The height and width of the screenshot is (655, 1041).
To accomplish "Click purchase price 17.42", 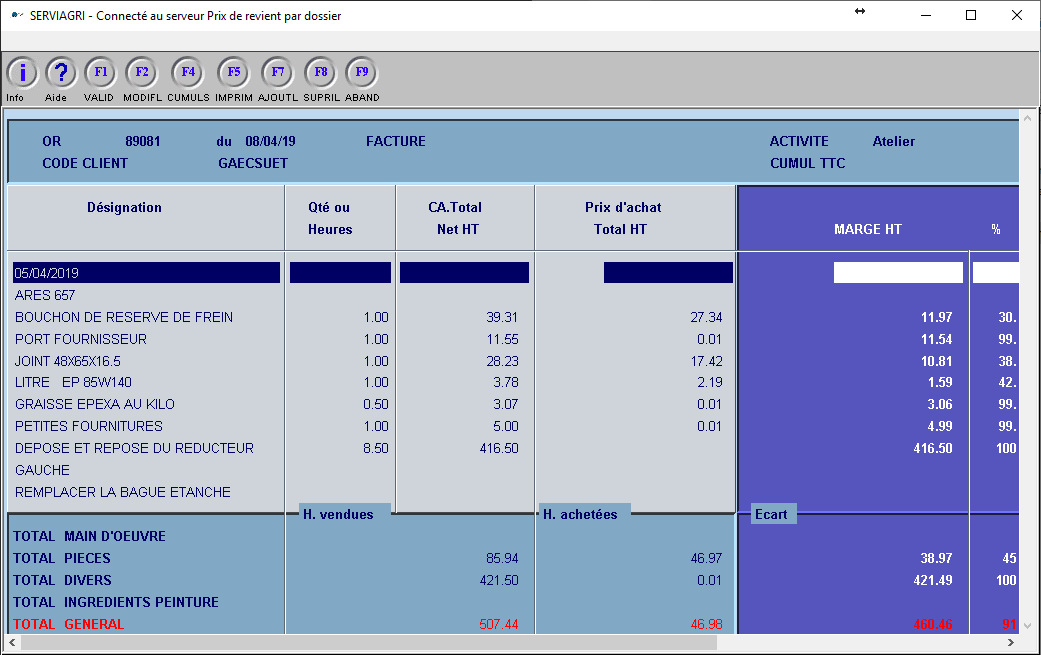I will [706, 361].
